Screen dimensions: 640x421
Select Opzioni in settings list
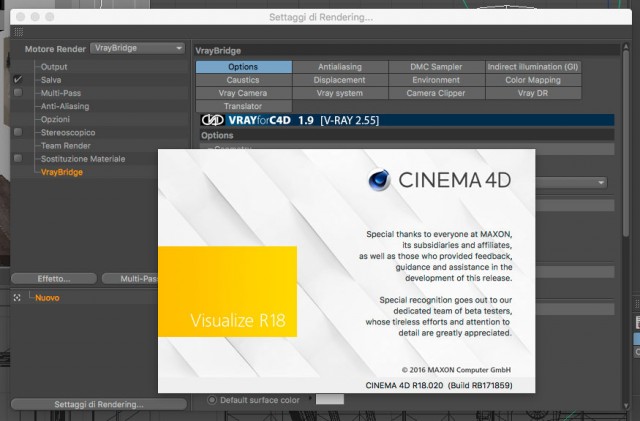pyautogui.click(x=55, y=119)
